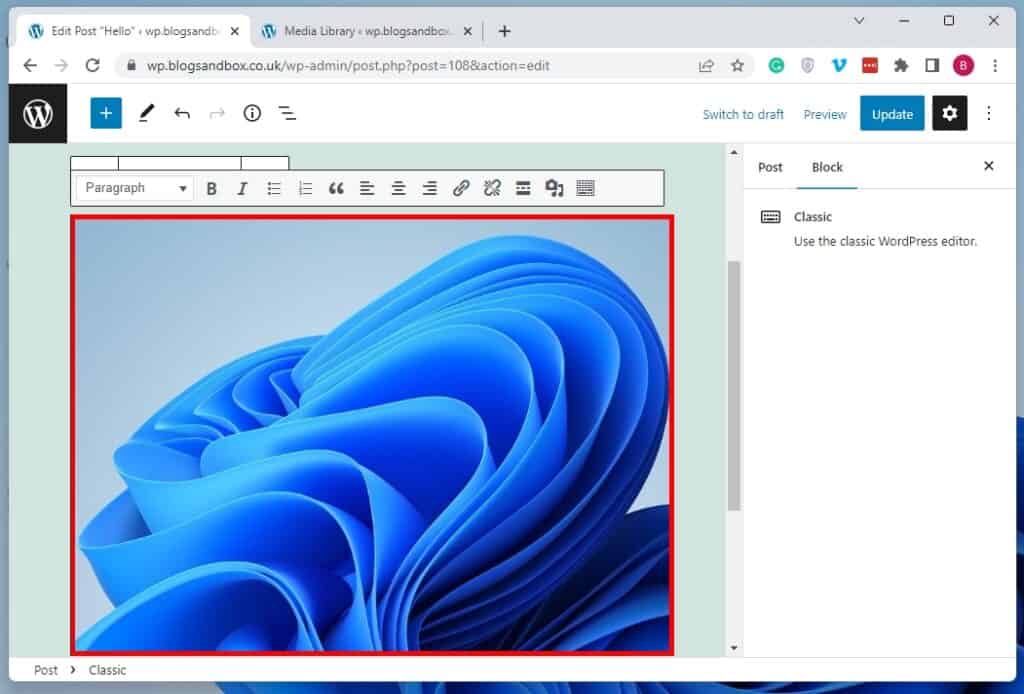Image resolution: width=1024 pixels, height=694 pixels.
Task: Click Post in the bottom breadcrumb
Action: pos(46,670)
